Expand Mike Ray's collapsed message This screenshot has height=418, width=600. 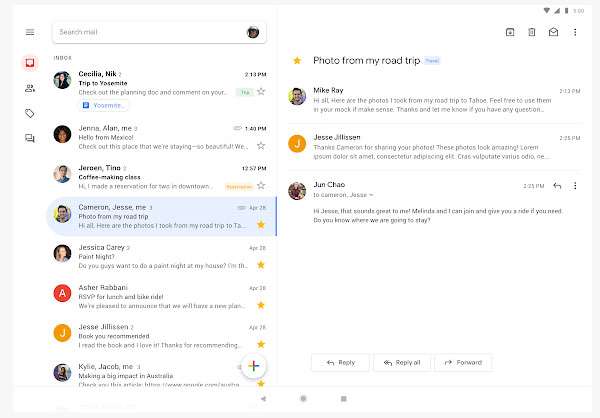coord(435,100)
